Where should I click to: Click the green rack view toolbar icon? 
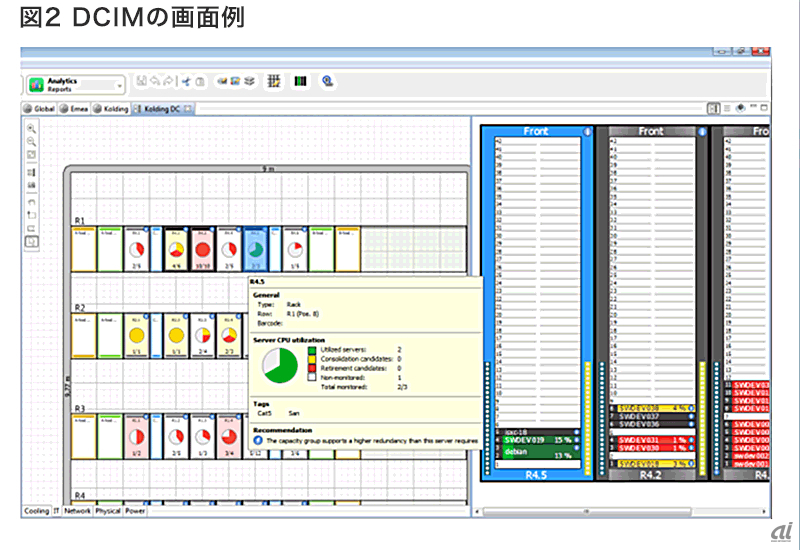pos(299,83)
